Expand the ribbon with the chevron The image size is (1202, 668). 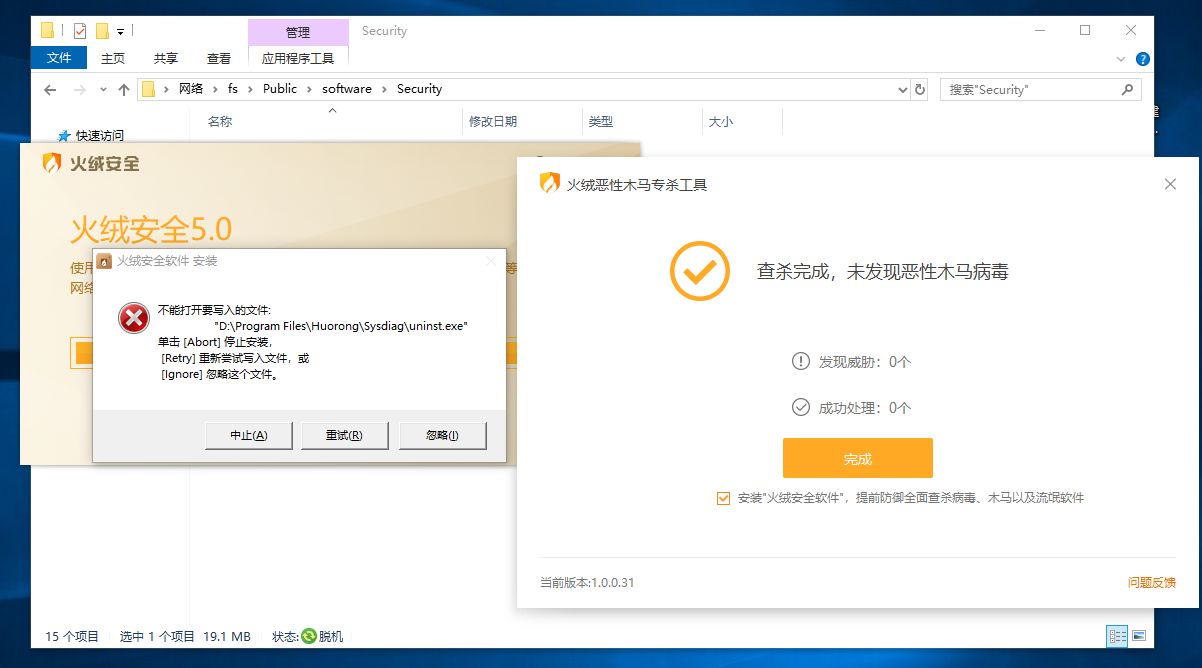[x=1121, y=59]
